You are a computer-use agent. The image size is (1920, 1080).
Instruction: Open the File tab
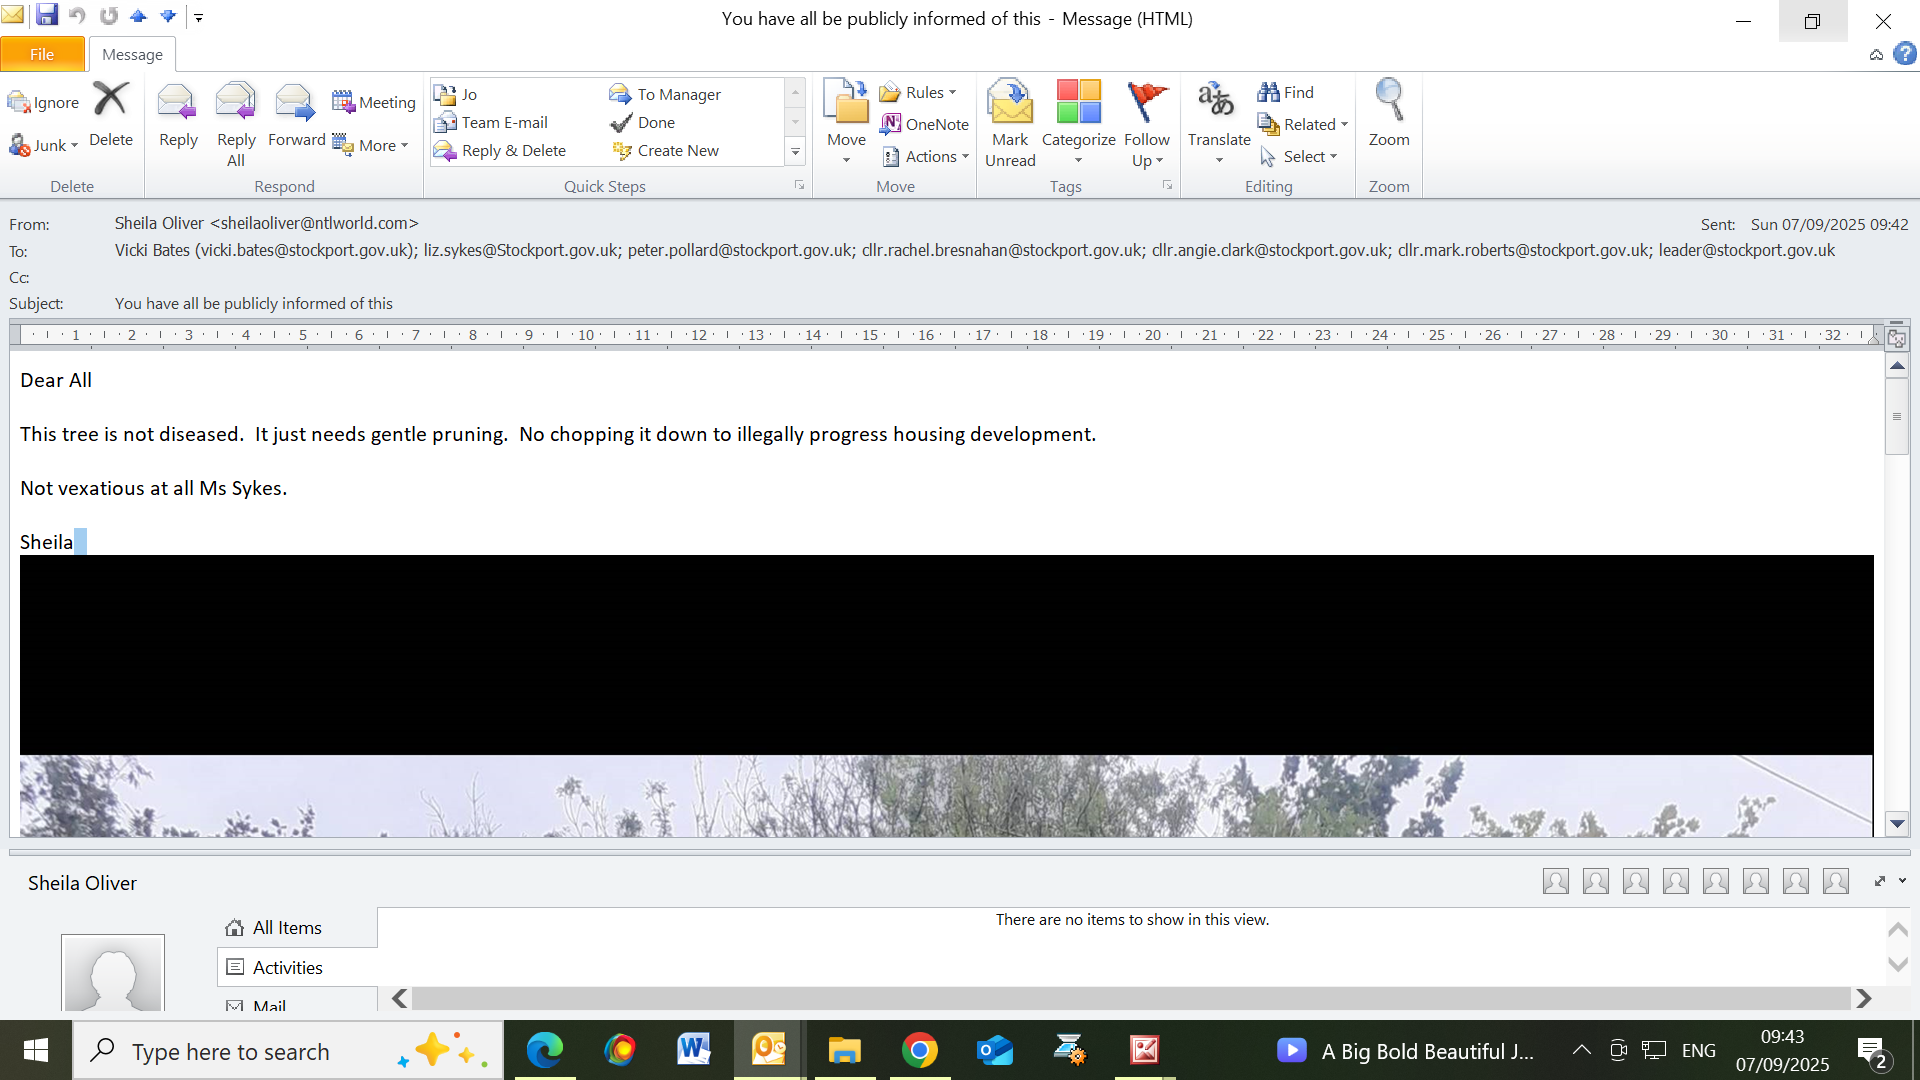pos(42,54)
